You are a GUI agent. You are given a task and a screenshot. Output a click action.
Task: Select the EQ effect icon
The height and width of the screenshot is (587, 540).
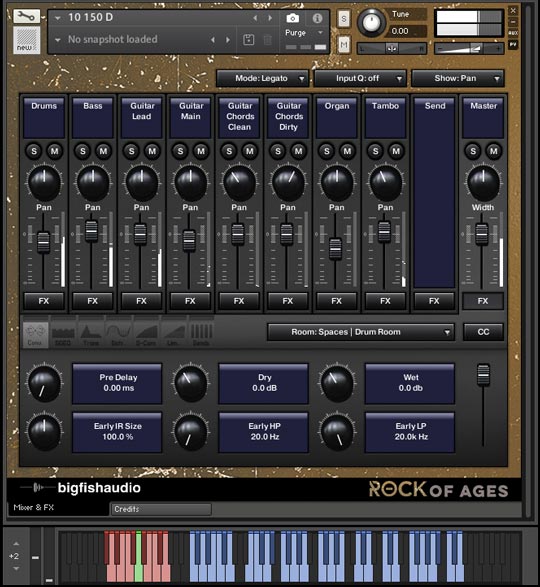tap(63, 335)
